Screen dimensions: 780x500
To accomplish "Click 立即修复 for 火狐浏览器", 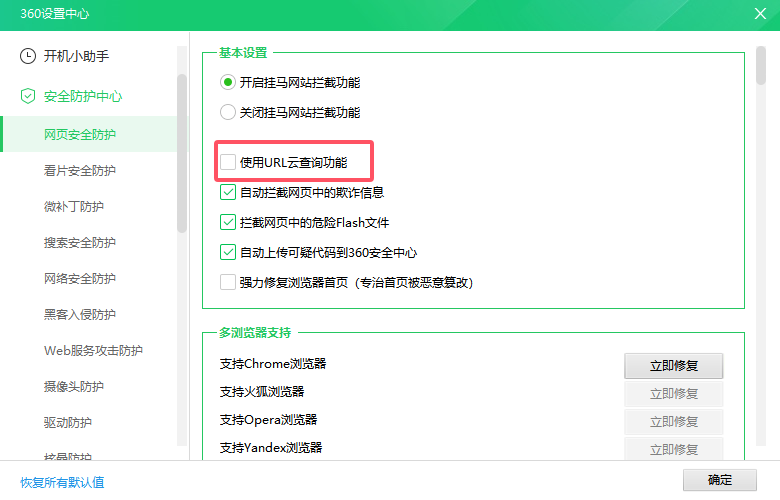I will tap(674, 394).
